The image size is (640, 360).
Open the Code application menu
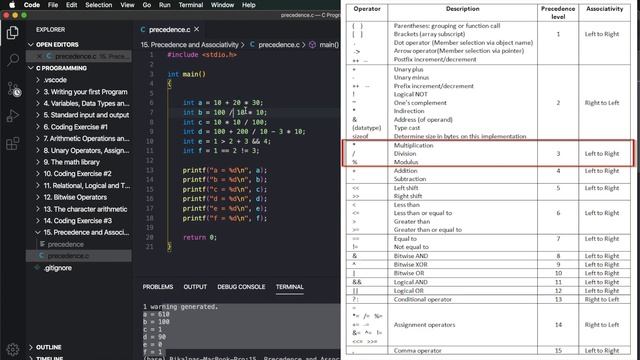(31, 5)
